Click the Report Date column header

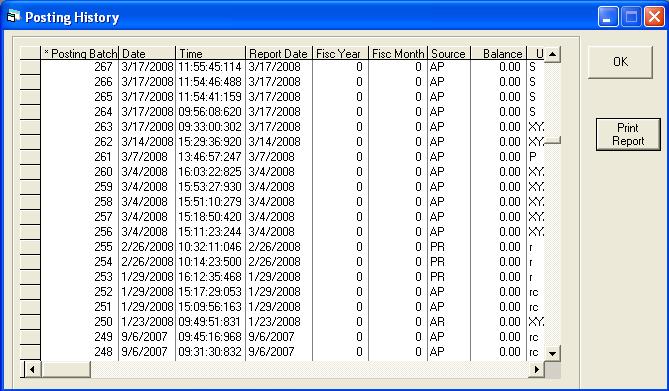(x=279, y=53)
